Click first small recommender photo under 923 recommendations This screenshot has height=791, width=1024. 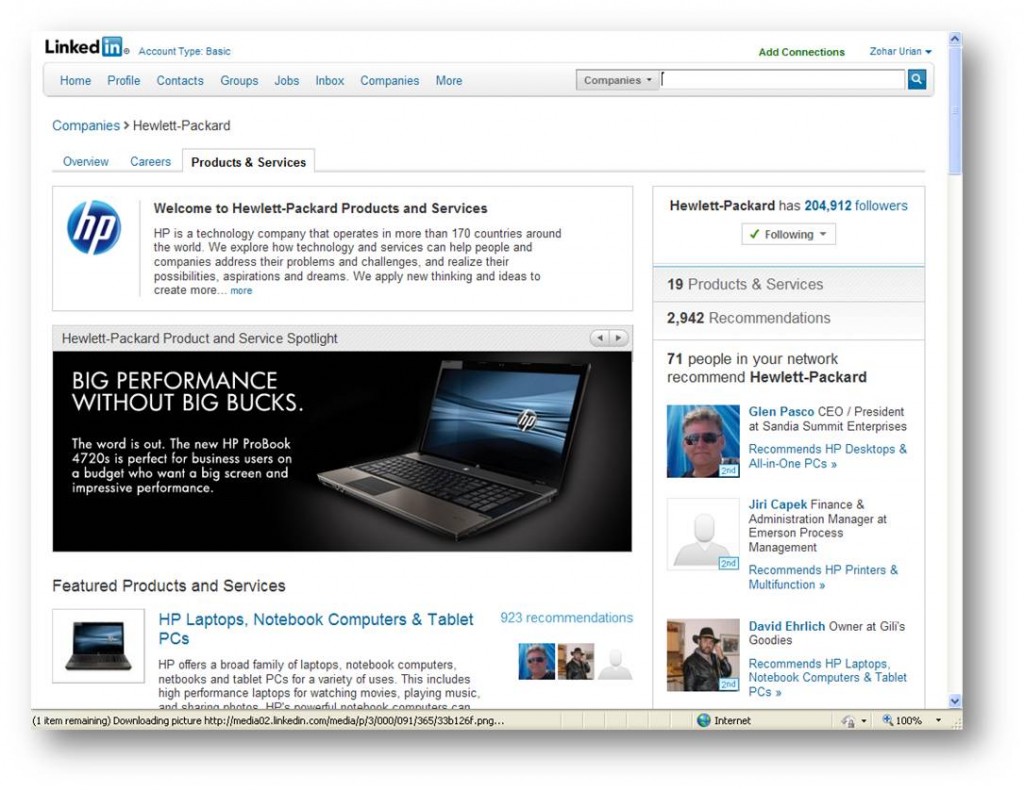(x=537, y=661)
